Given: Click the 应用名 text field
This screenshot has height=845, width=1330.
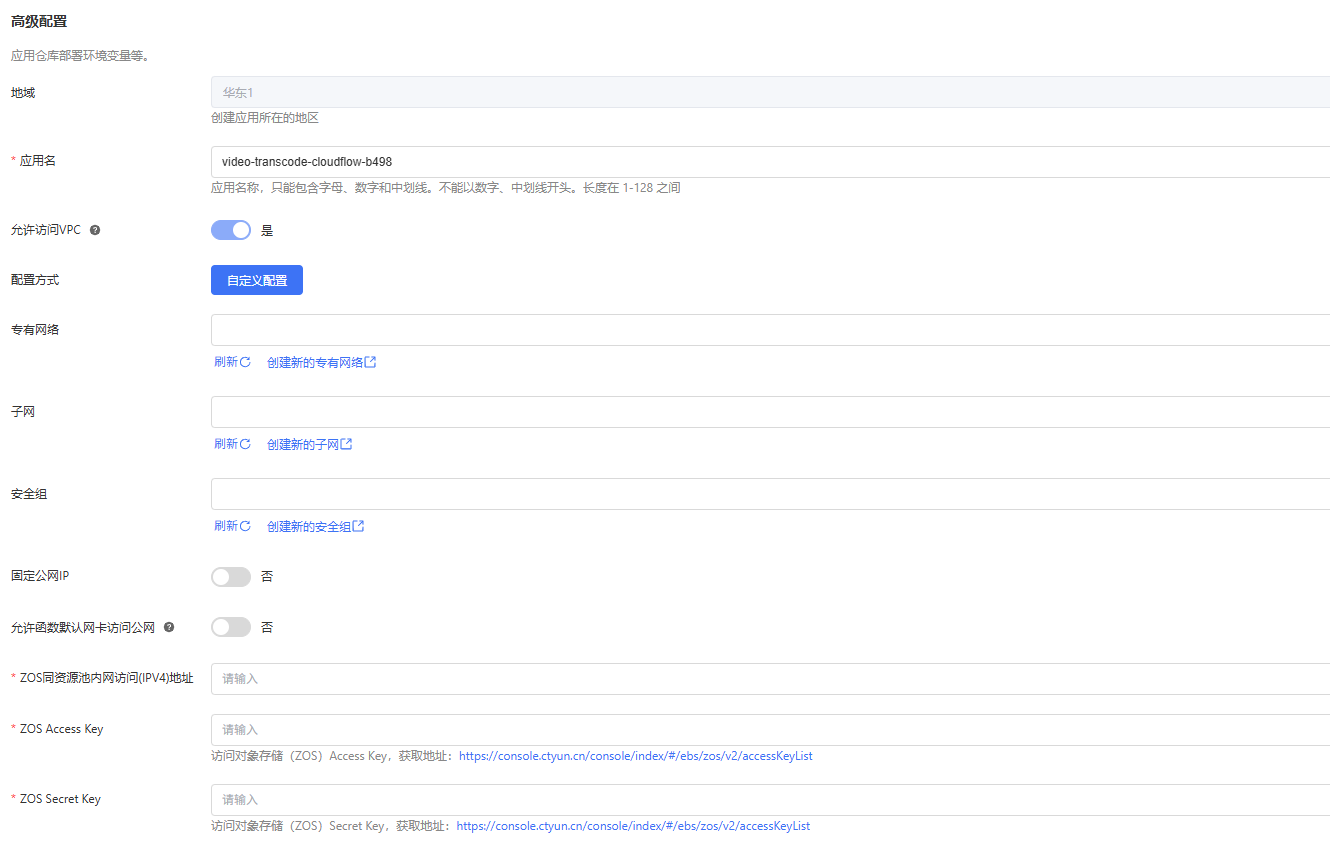Looking at the screenshot, I should (x=770, y=162).
